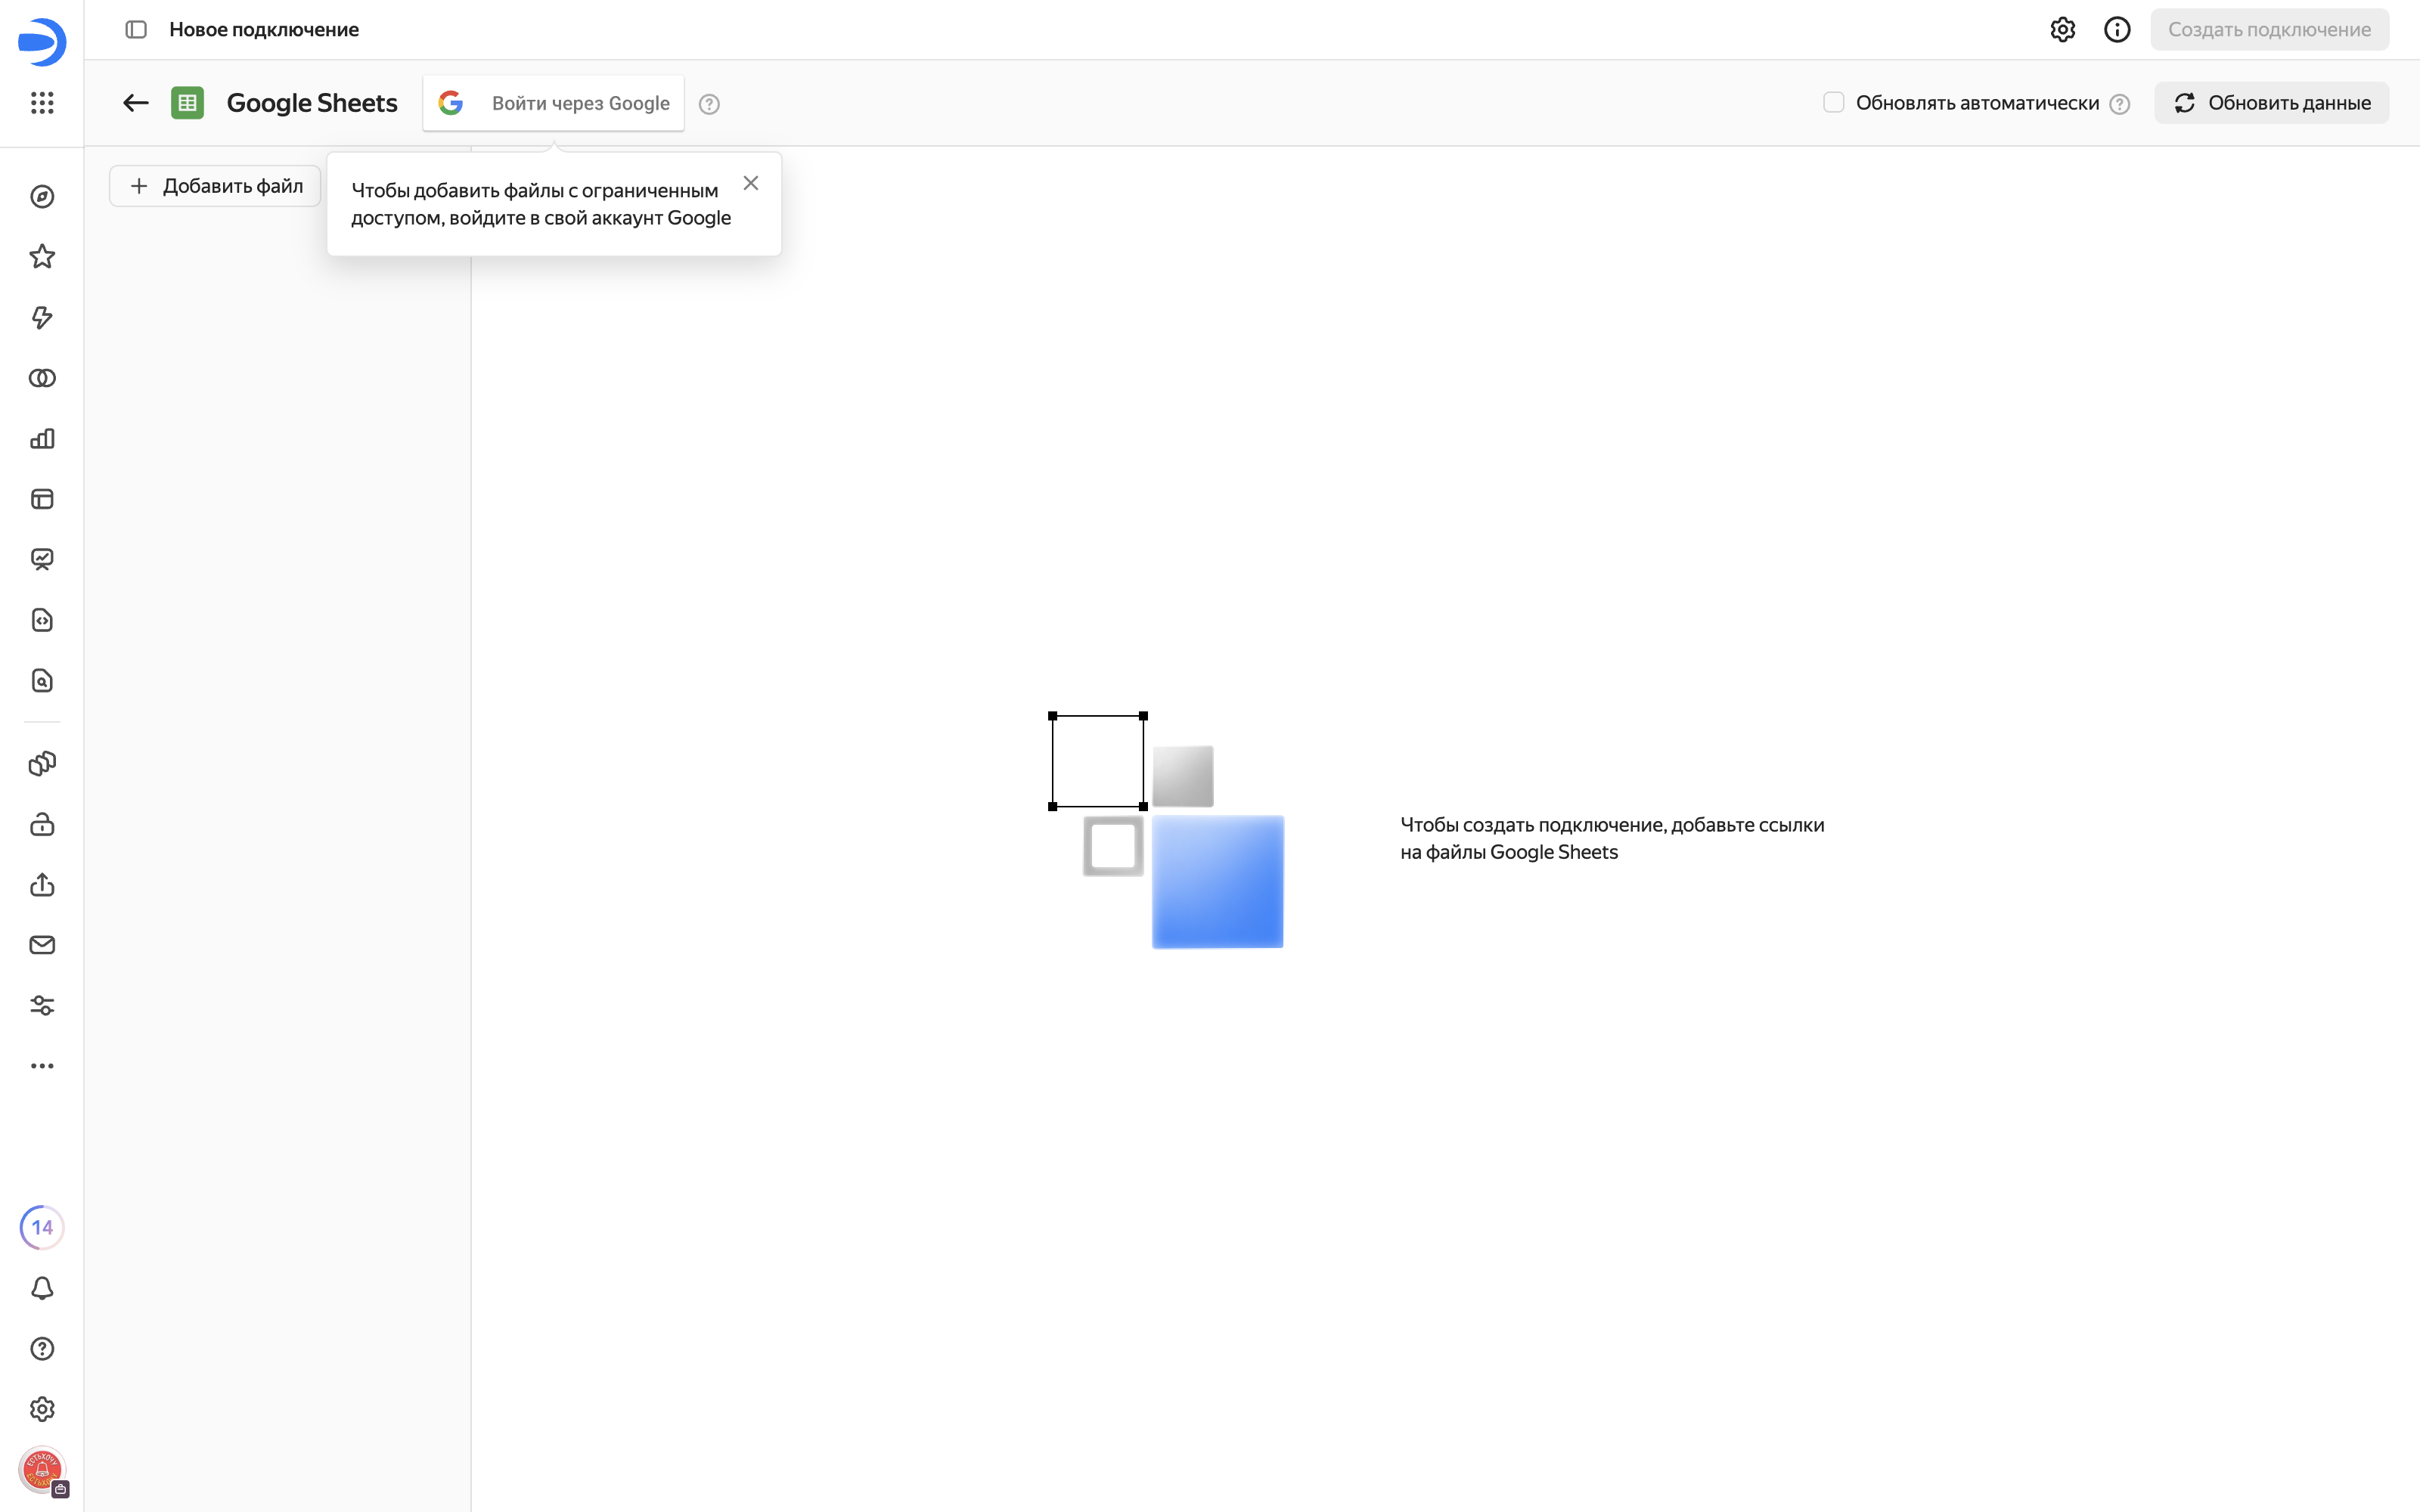Image resolution: width=2420 pixels, height=1512 pixels.
Task: Open the envelope mail icon in sidebar
Action: (x=42, y=945)
